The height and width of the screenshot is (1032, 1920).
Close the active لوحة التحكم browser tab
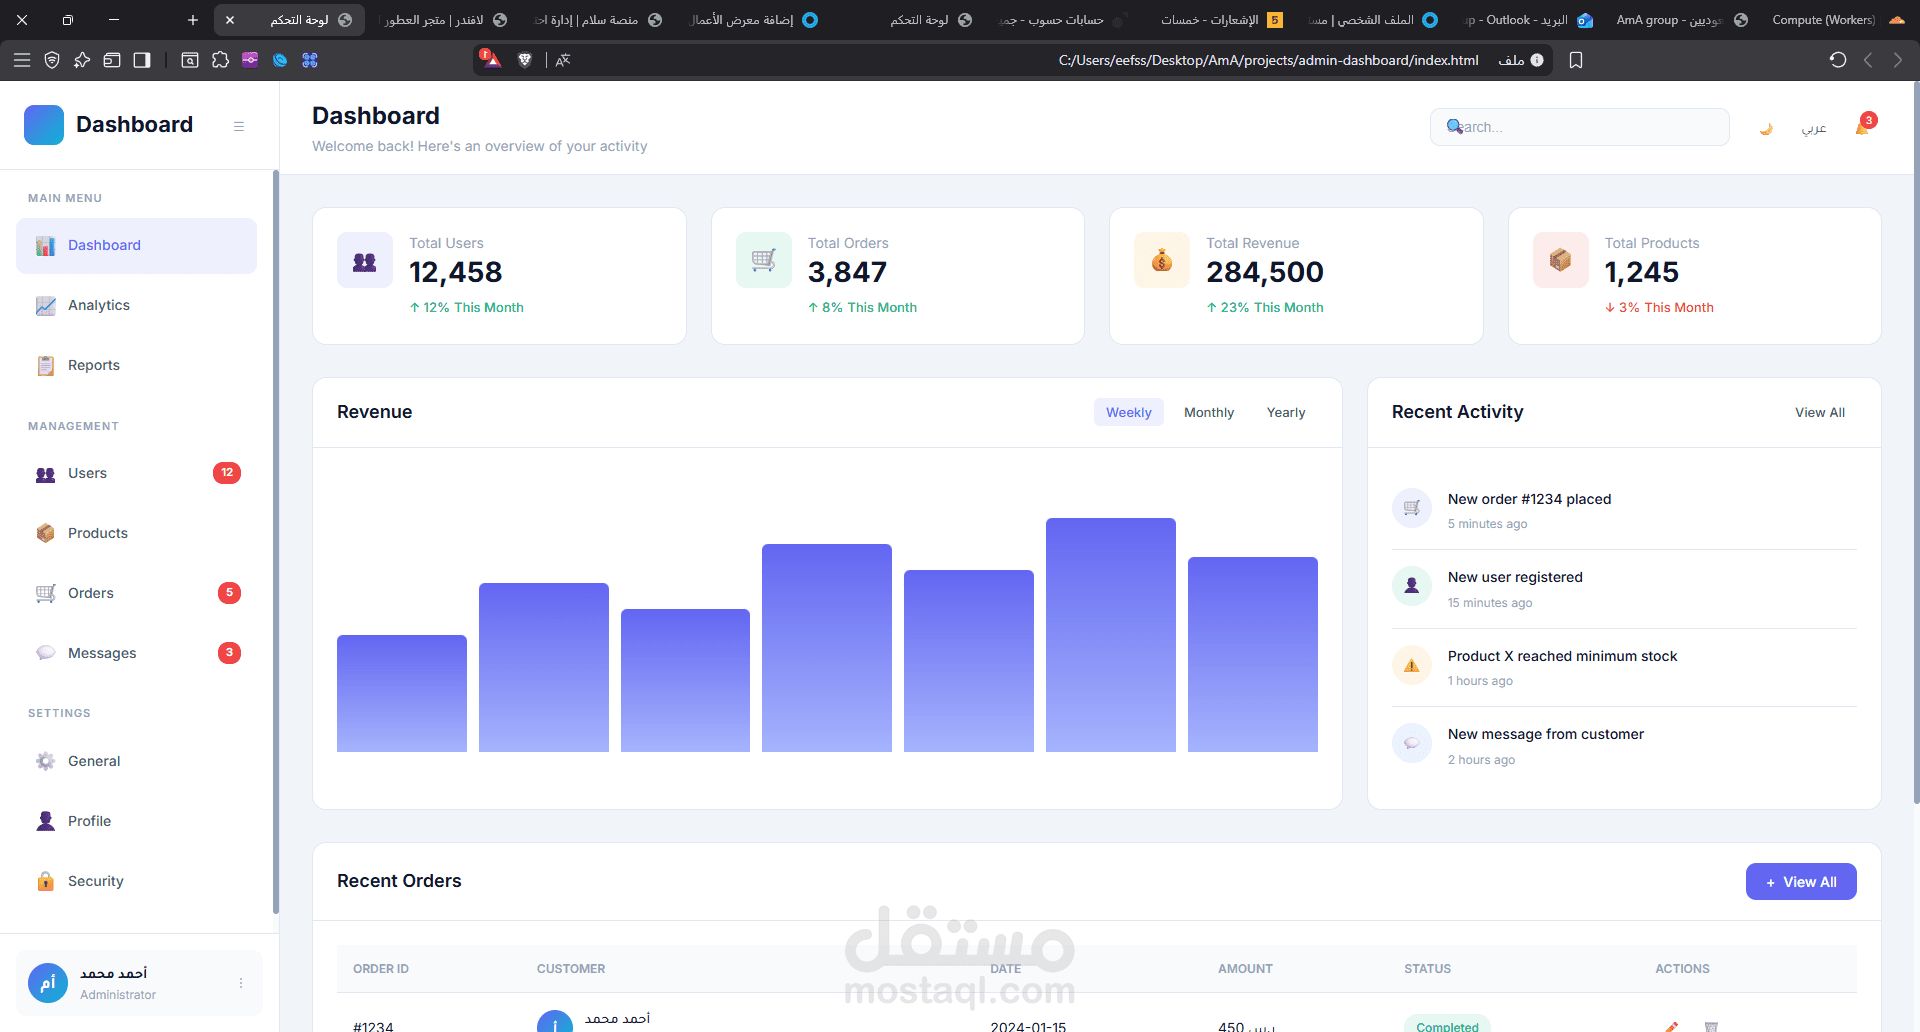click(230, 20)
